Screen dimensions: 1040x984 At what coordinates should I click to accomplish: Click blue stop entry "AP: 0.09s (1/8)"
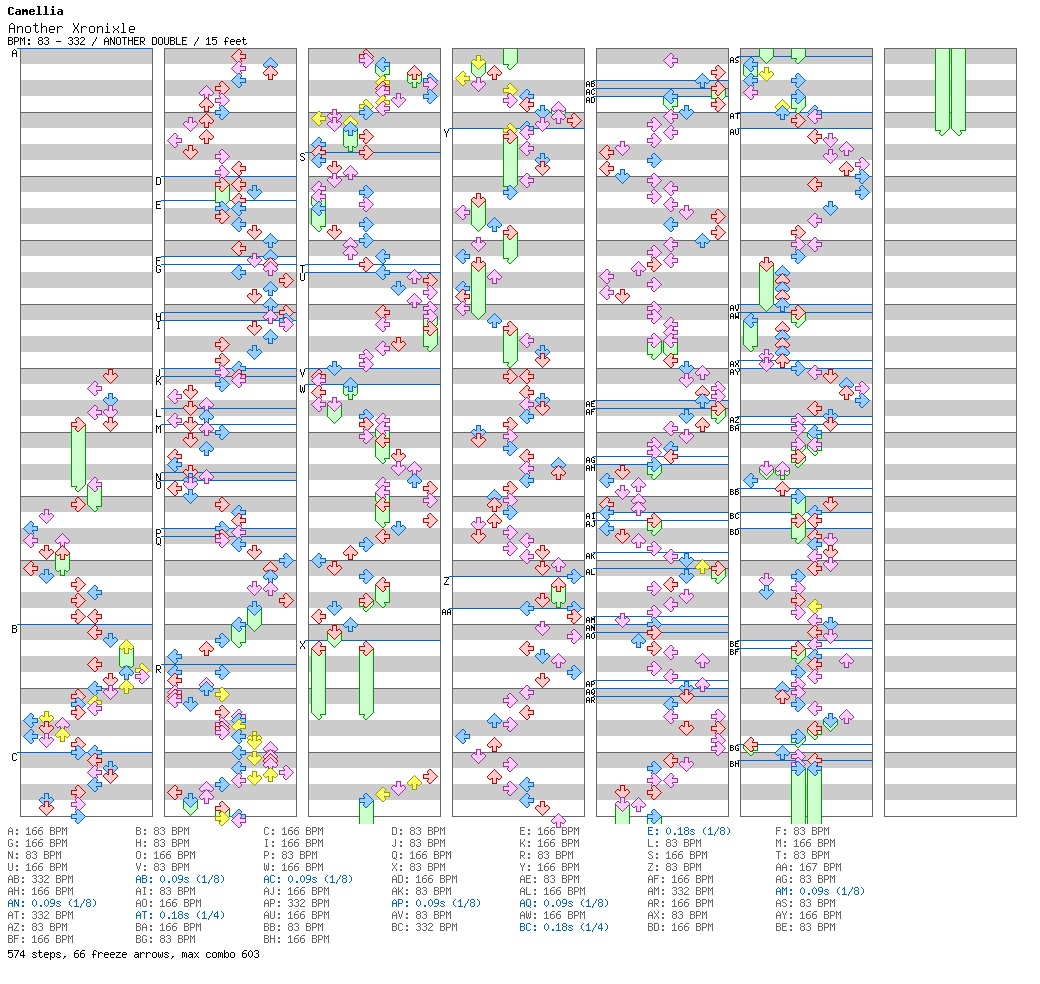click(436, 903)
